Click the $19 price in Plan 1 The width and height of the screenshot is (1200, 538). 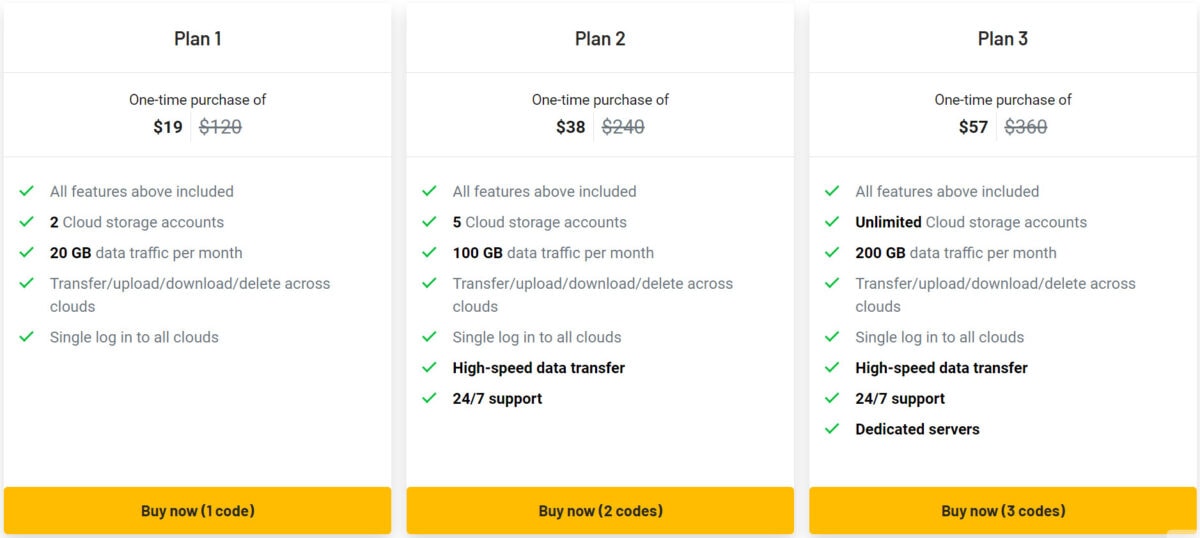(168, 127)
